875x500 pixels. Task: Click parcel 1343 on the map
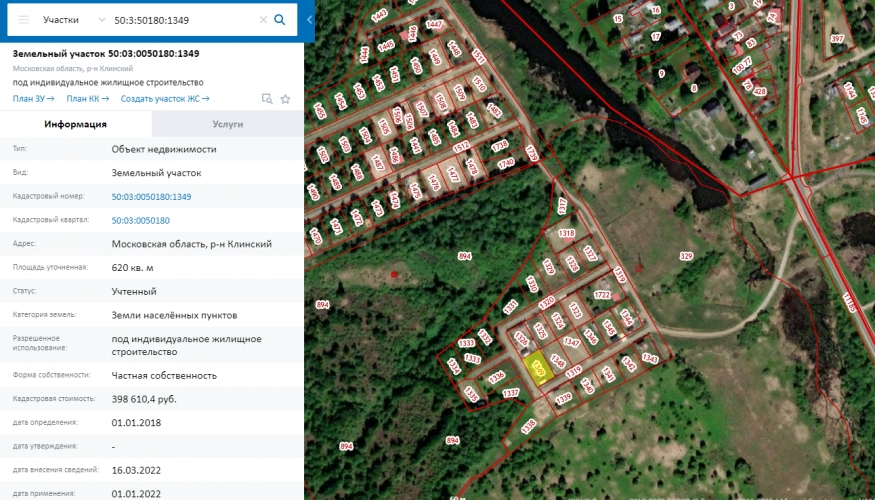coord(650,358)
